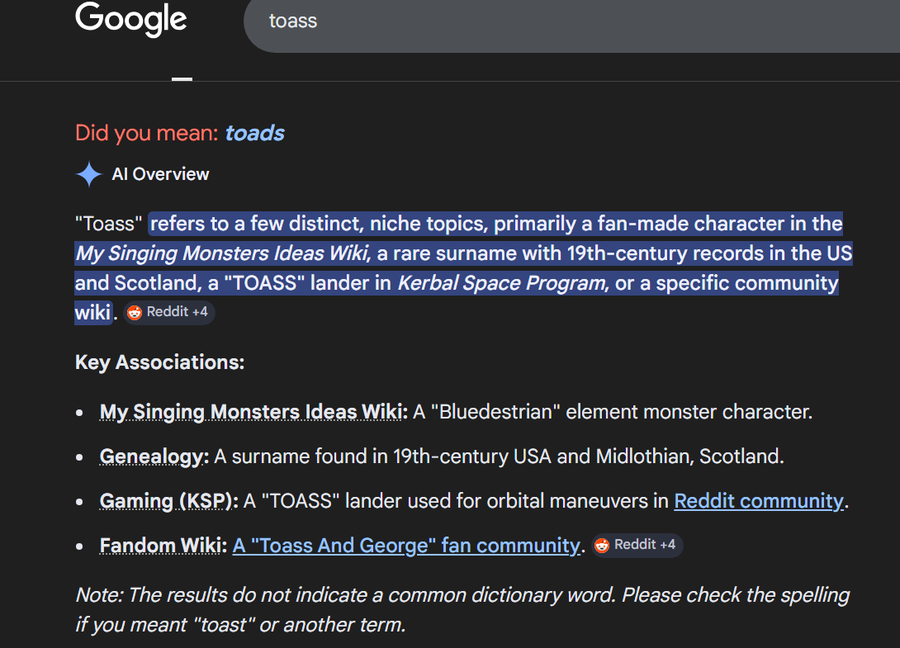The height and width of the screenshot is (648, 900).
Task: Click the underlined "Genealogy" term
Action: 154,457
